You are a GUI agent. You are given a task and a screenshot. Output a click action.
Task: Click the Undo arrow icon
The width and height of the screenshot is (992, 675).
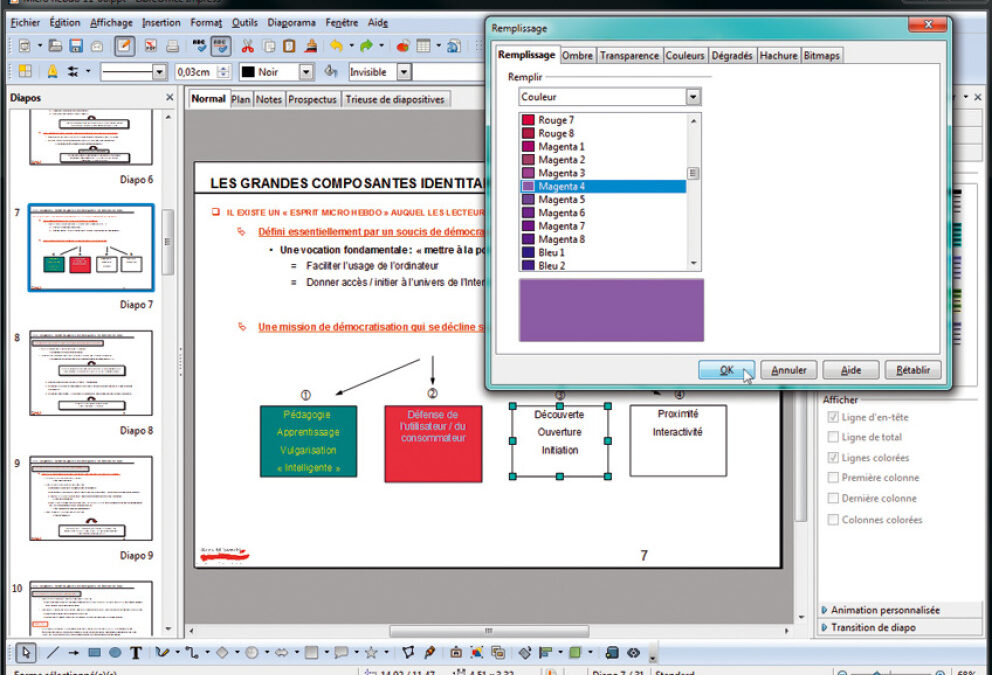335,46
